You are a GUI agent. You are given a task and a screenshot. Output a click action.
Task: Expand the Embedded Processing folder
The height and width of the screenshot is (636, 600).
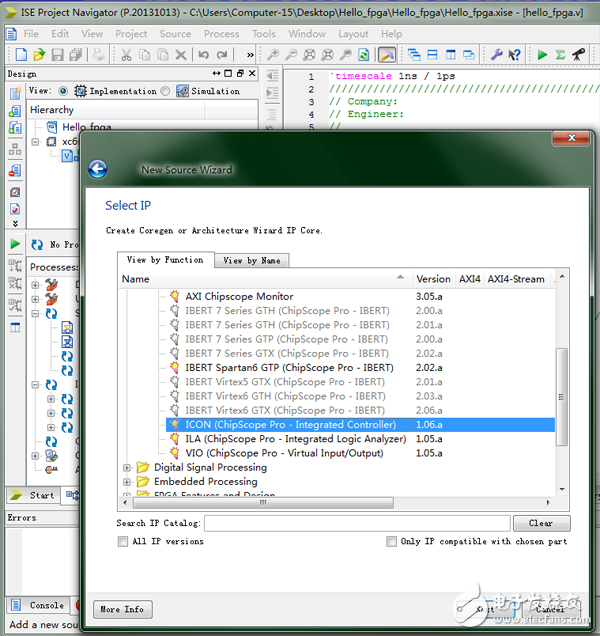pyautogui.click(x=127, y=482)
